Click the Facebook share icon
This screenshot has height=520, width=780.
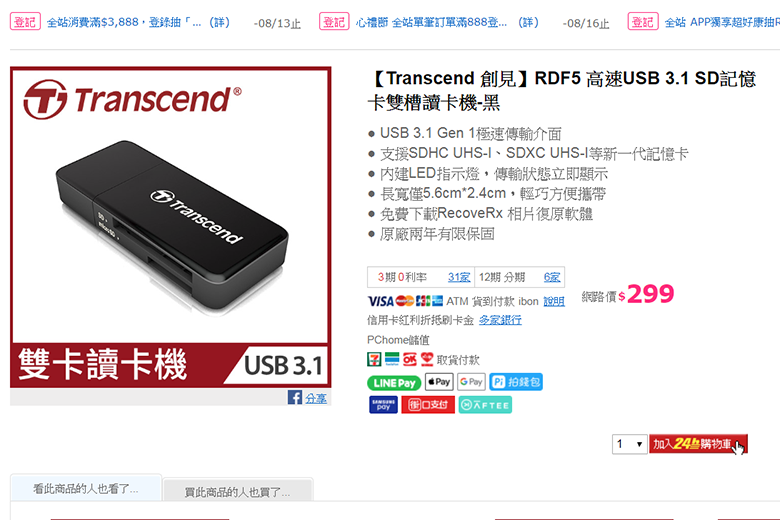[x=294, y=397]
